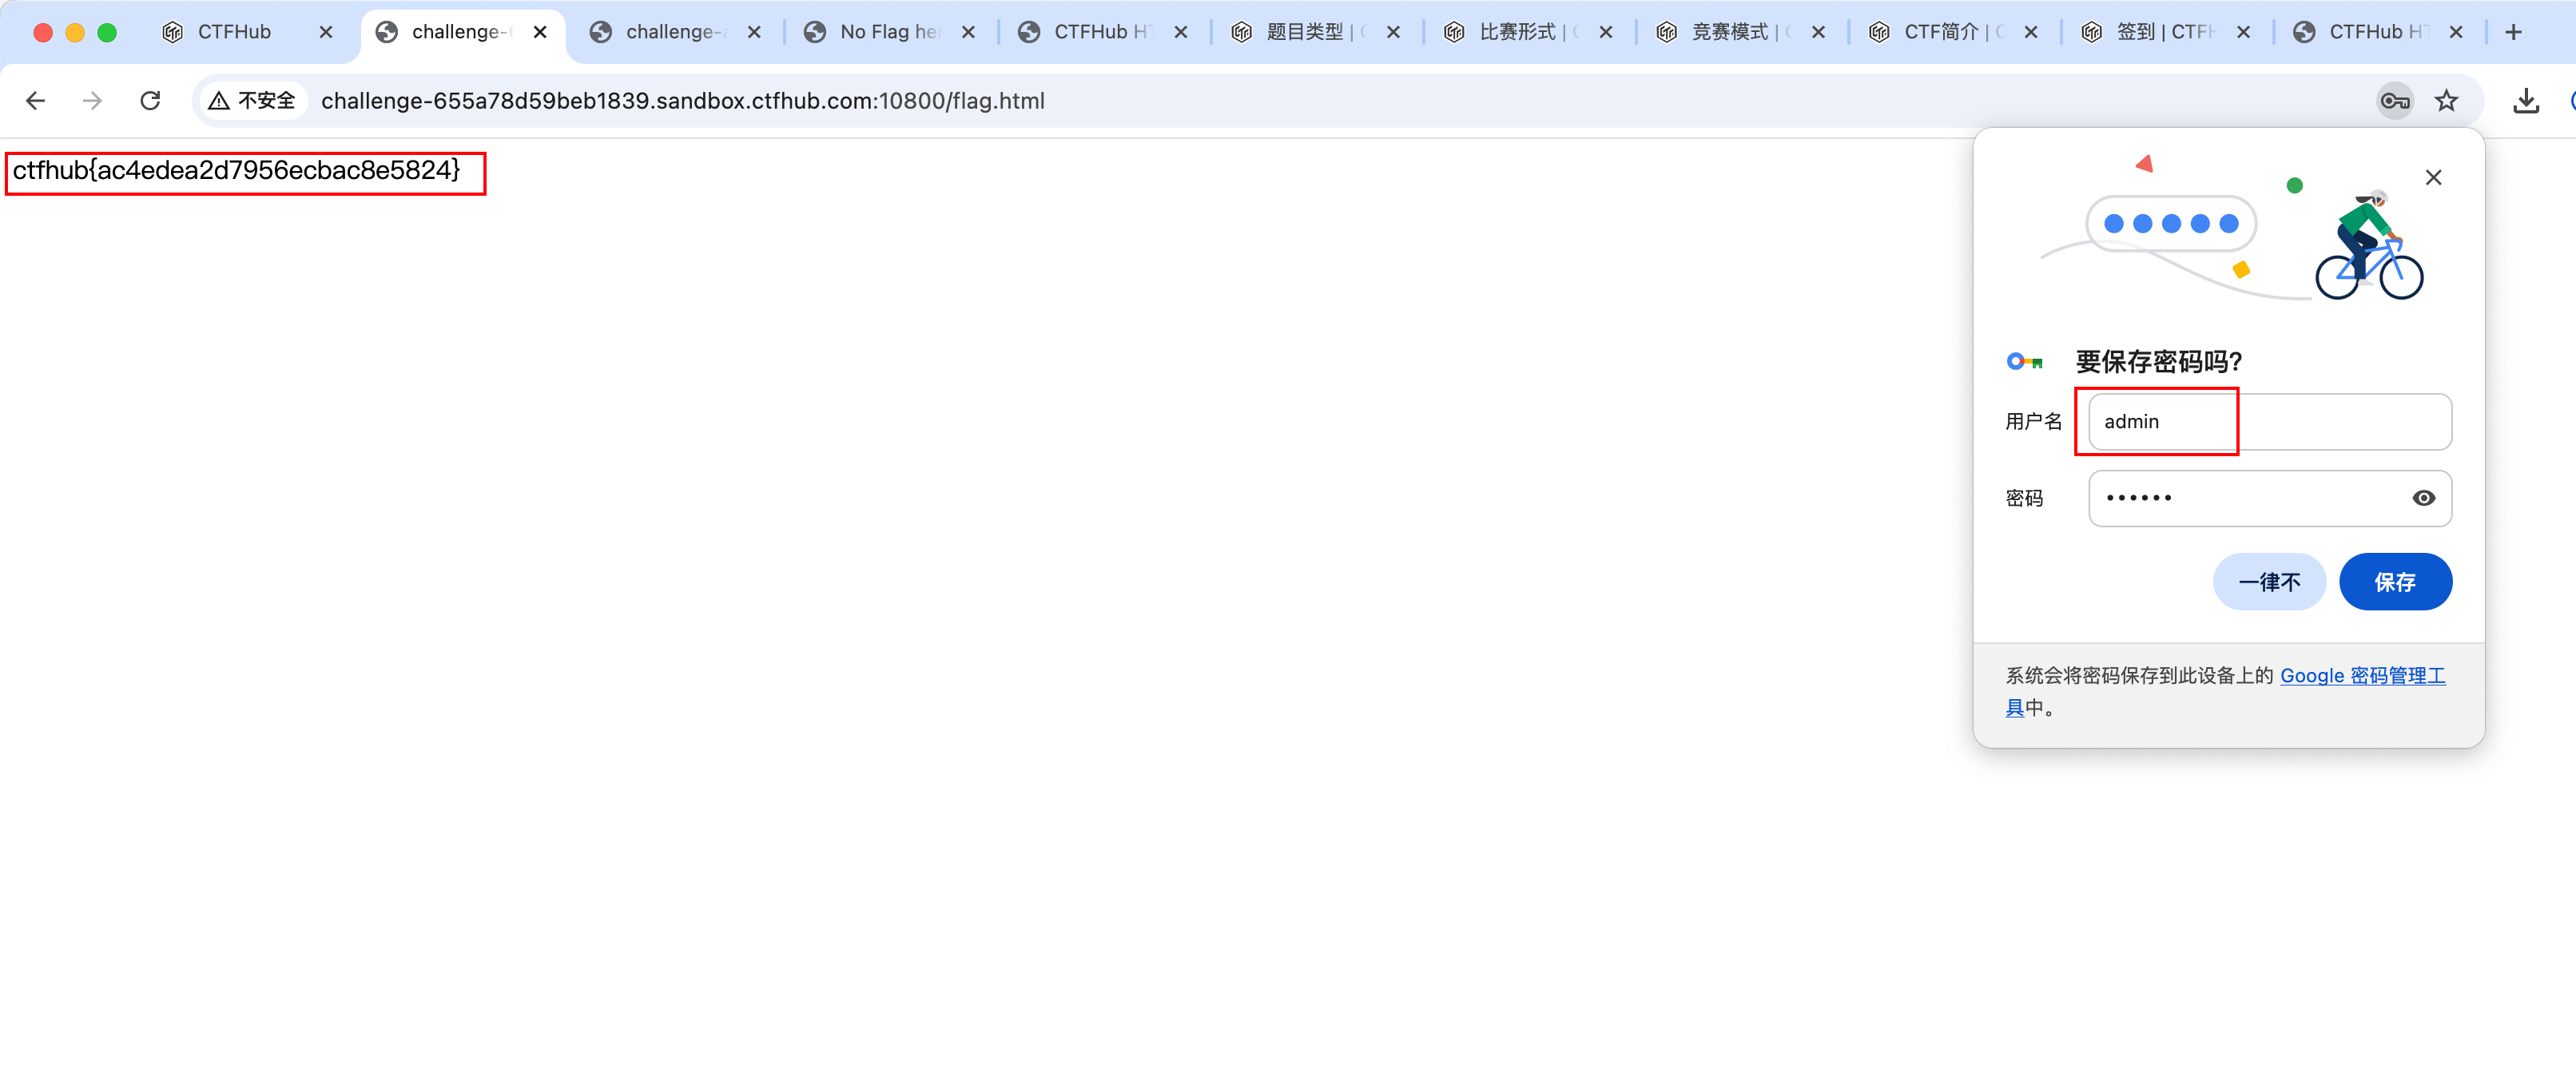Click the '不安全' security warning chip

click(x=253, y=101)
